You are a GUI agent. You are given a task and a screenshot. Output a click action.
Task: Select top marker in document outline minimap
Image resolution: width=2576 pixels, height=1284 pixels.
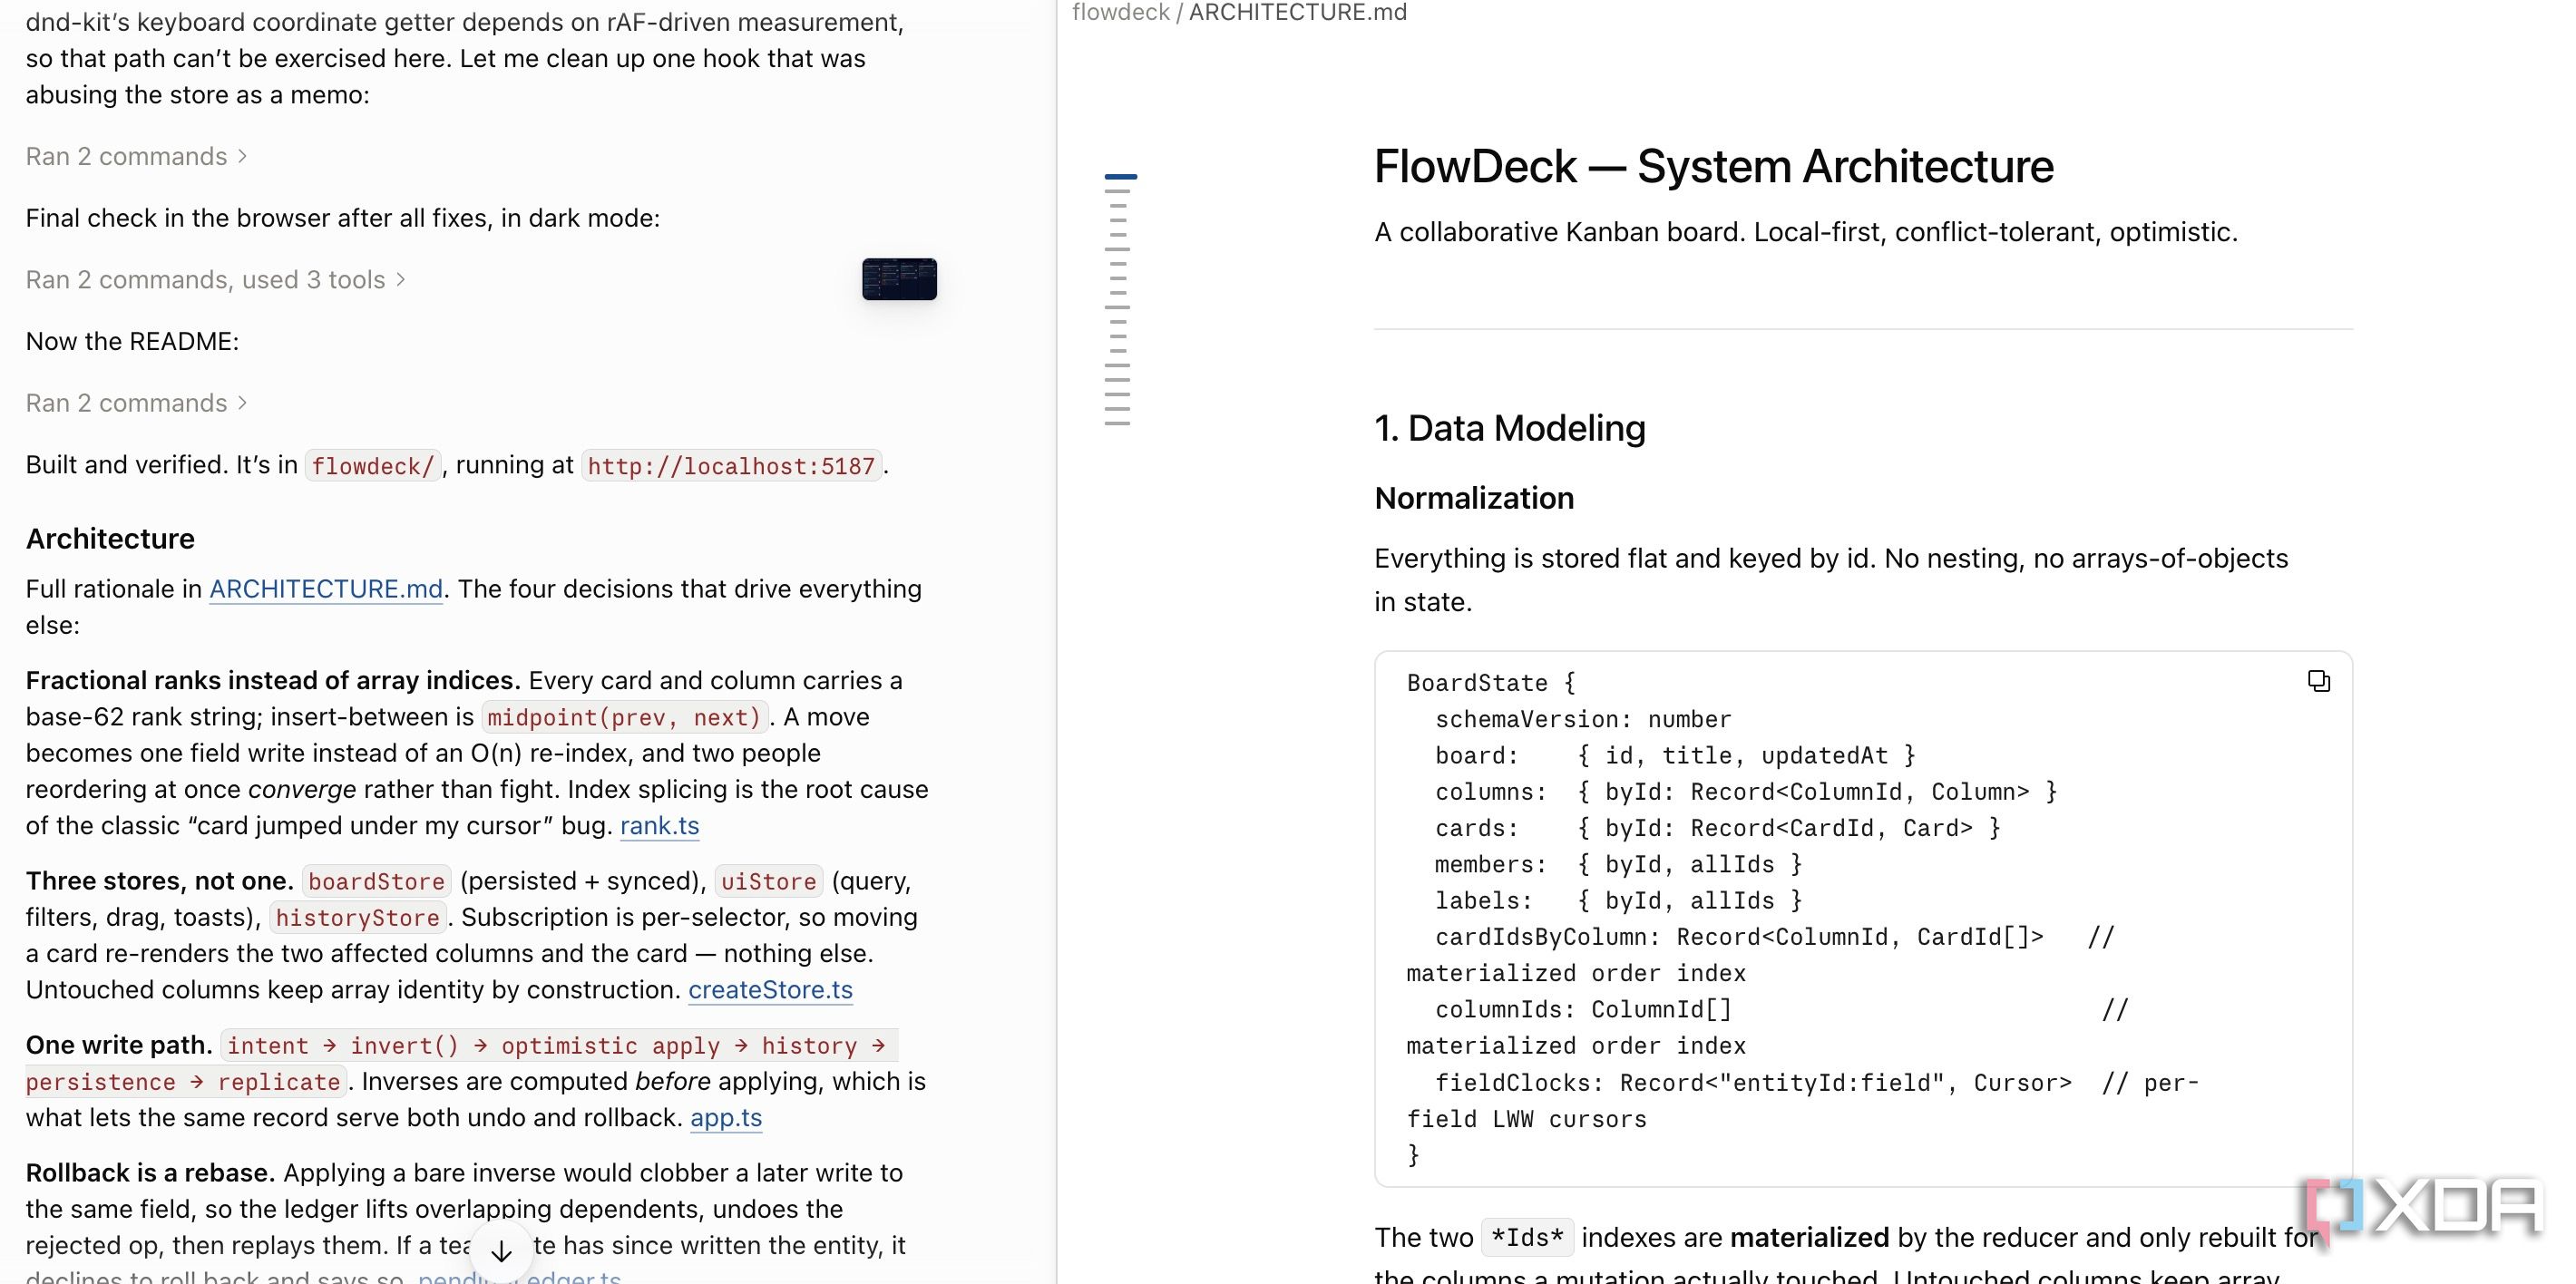coord(1120,177)
